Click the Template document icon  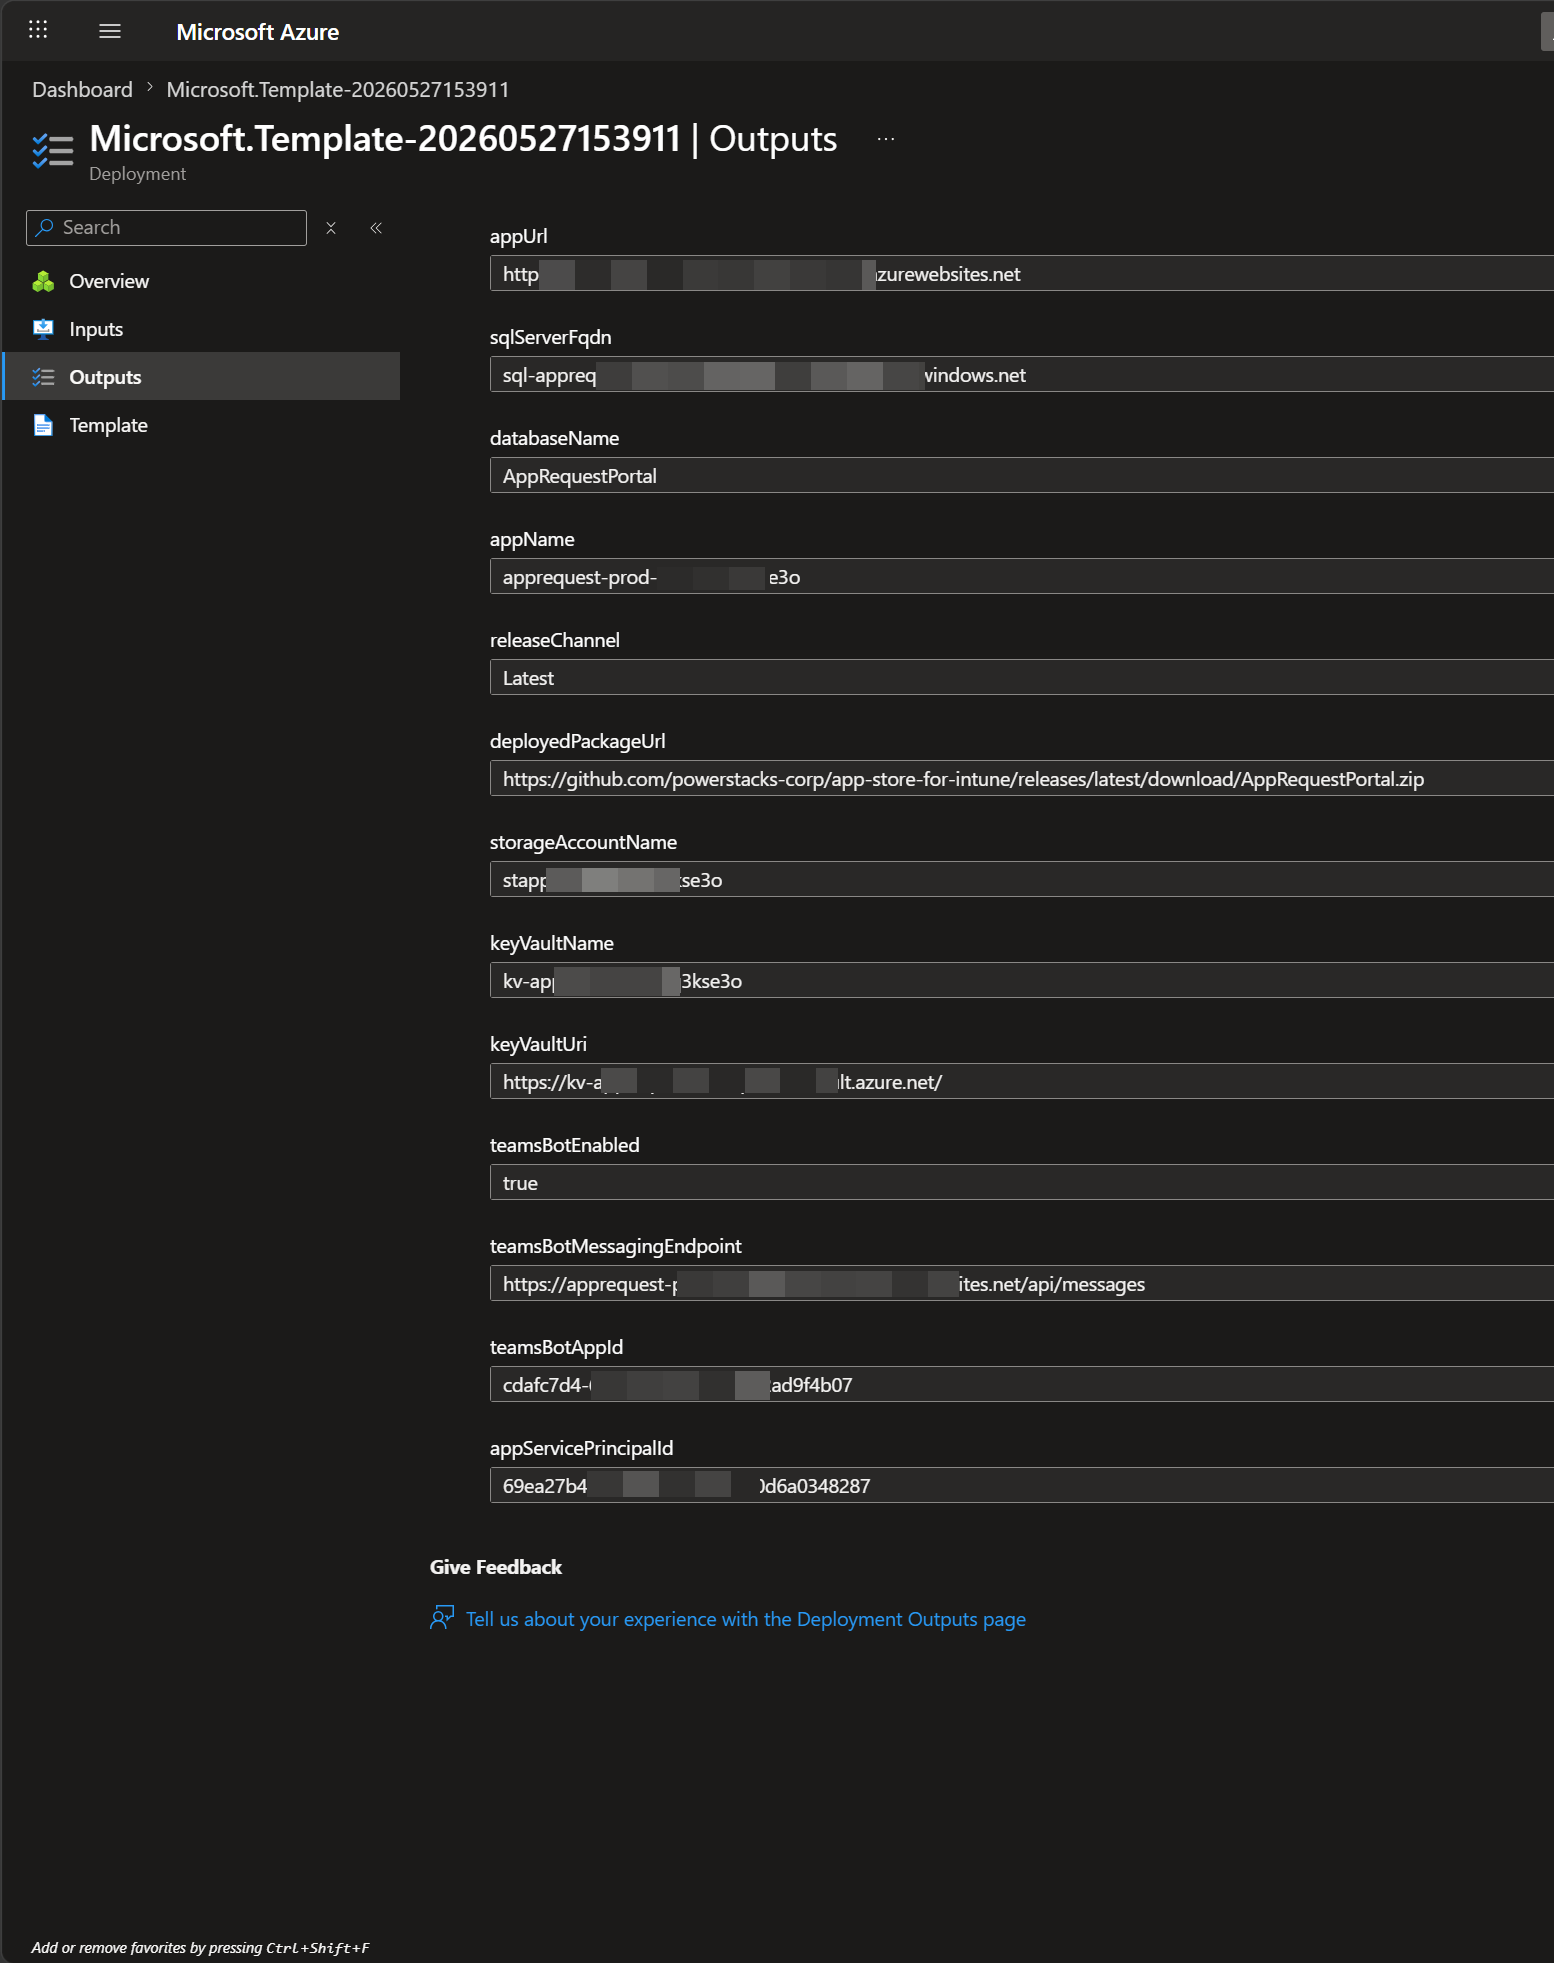click(43, 425)
